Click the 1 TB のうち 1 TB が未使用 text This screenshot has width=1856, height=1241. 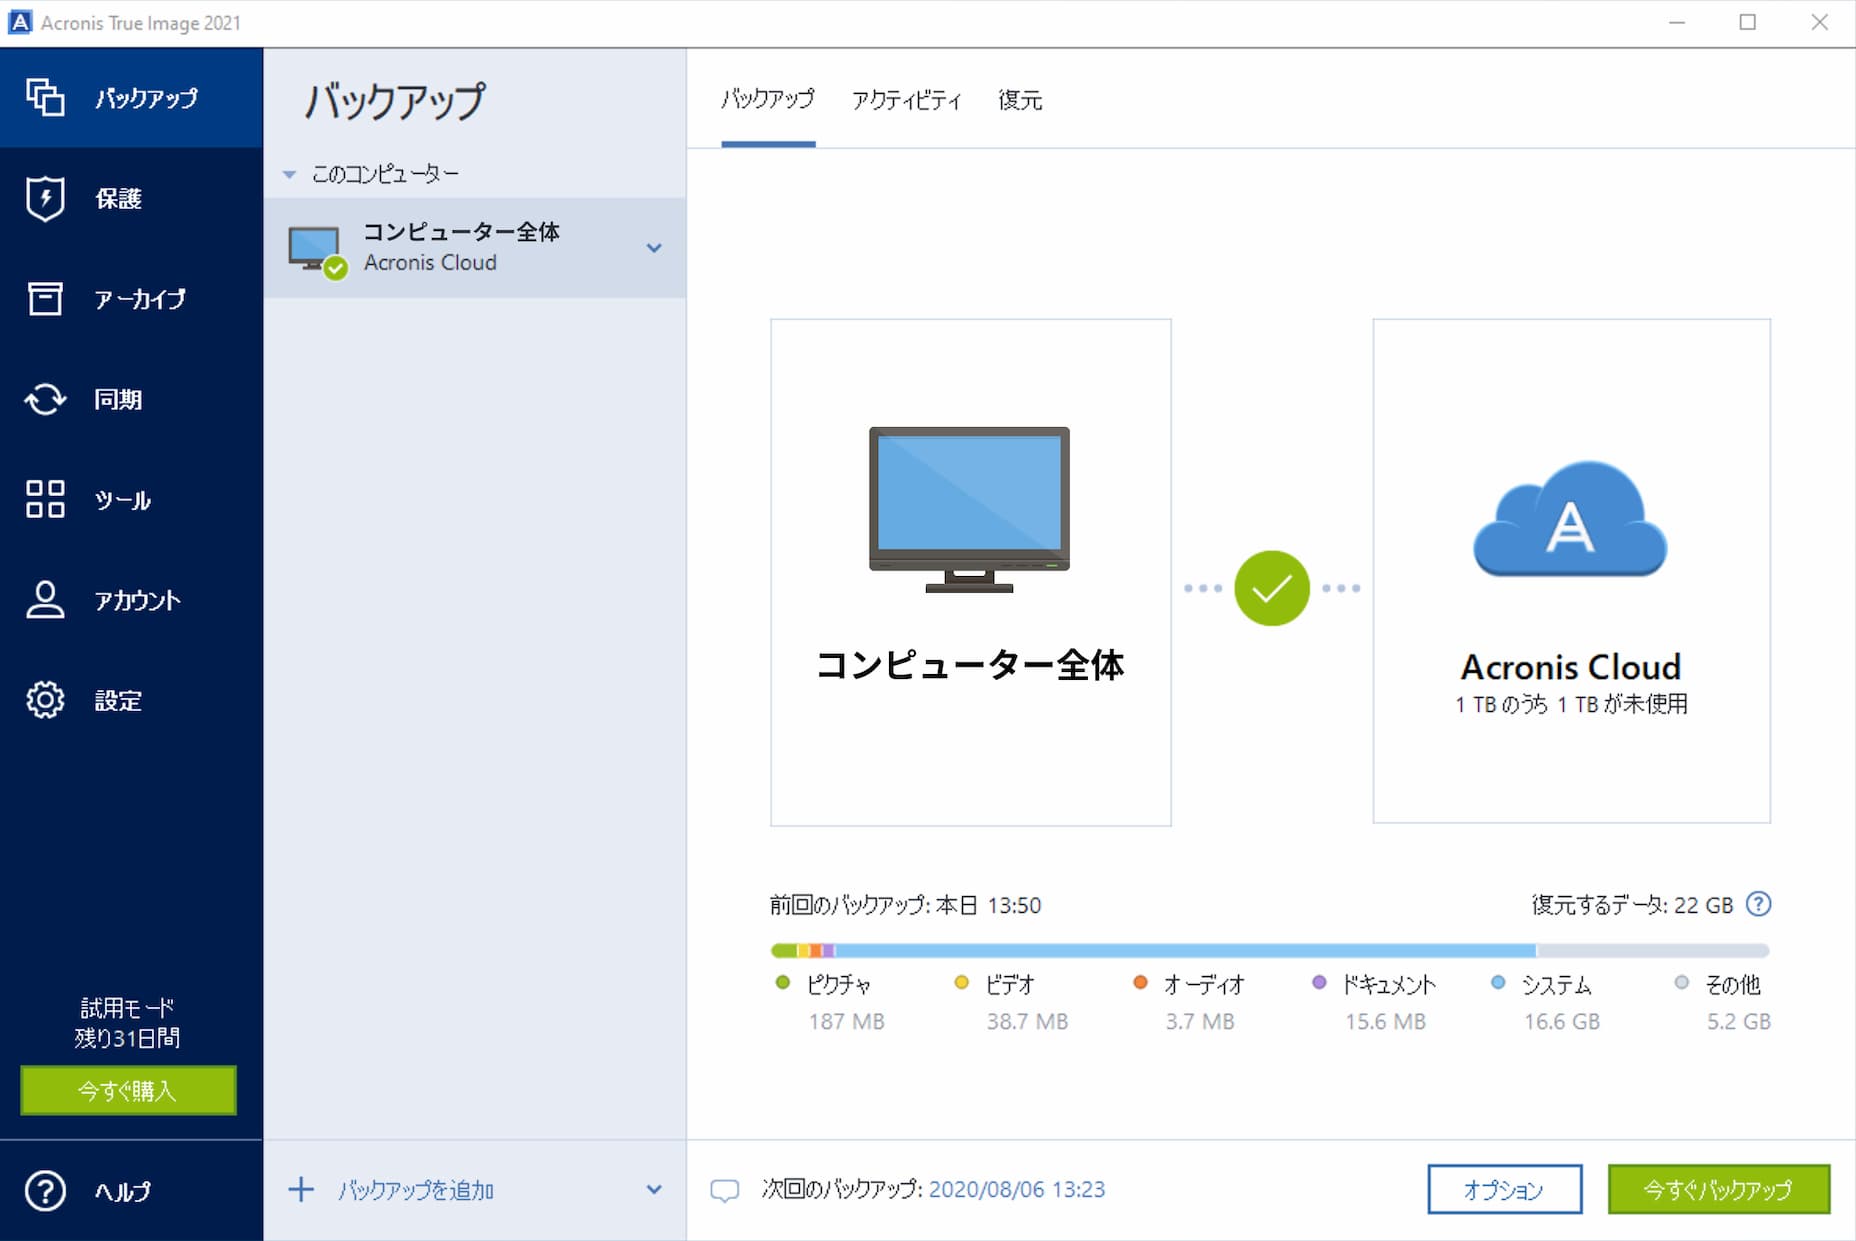[1571, 704]
